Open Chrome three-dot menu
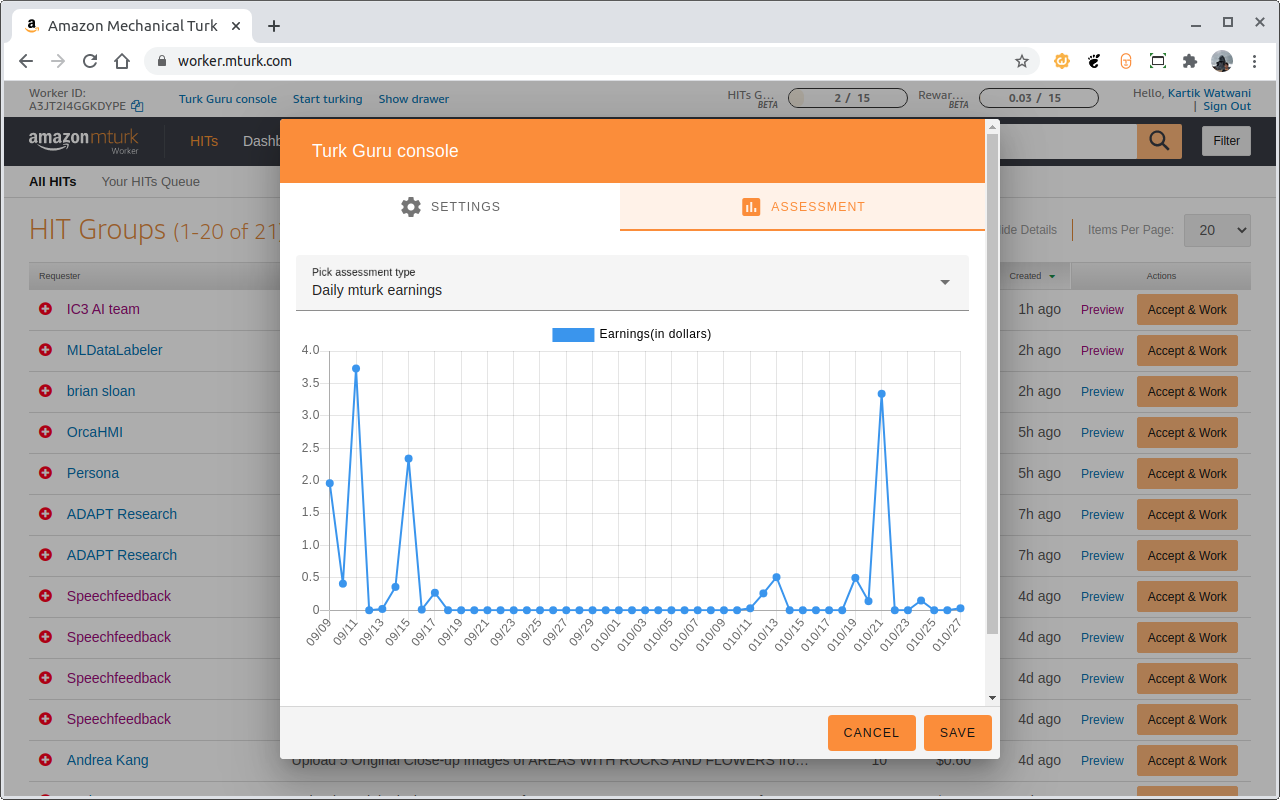This screenshot has width=1280, height=800. [1254, 61]
